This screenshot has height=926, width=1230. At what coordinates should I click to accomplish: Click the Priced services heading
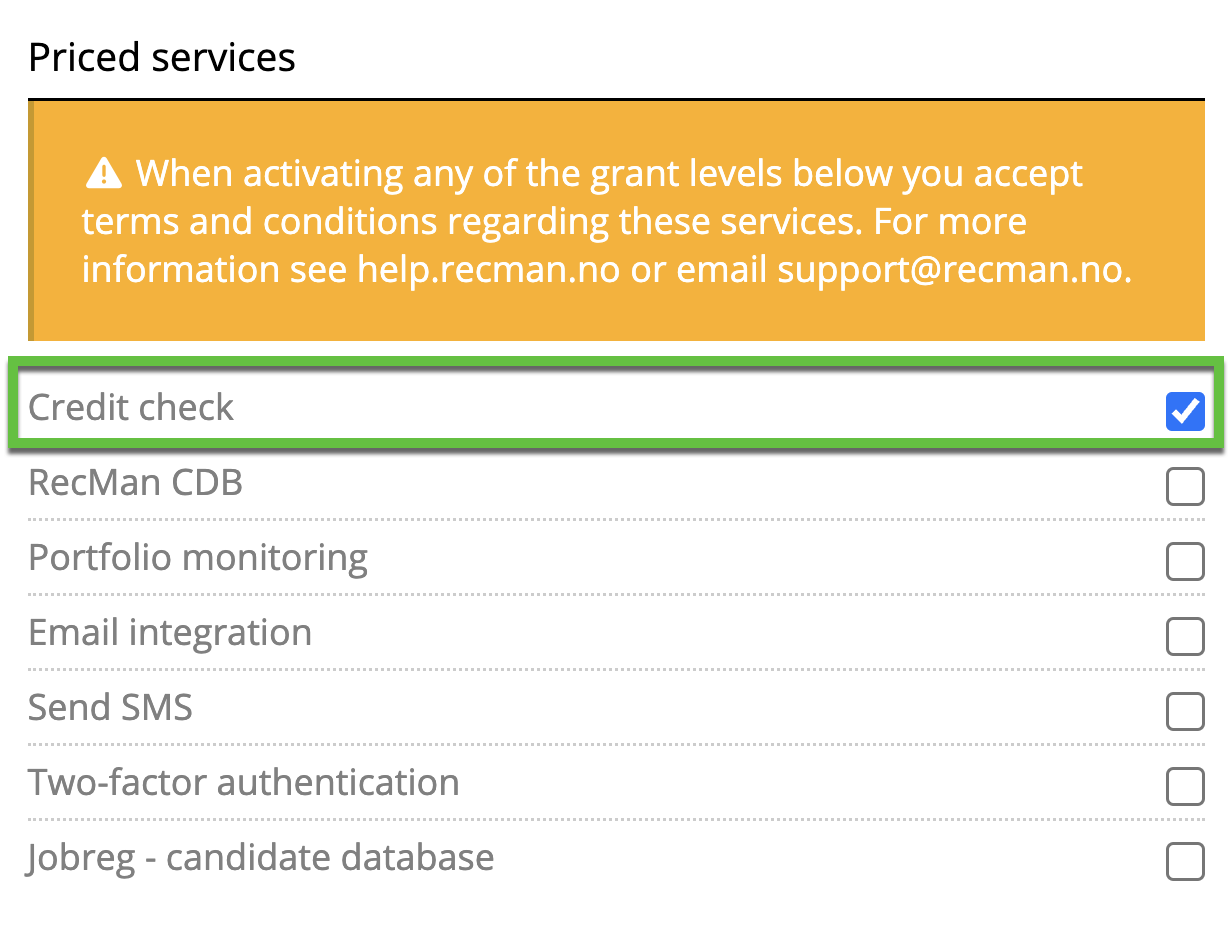click(x=161, y=57)
